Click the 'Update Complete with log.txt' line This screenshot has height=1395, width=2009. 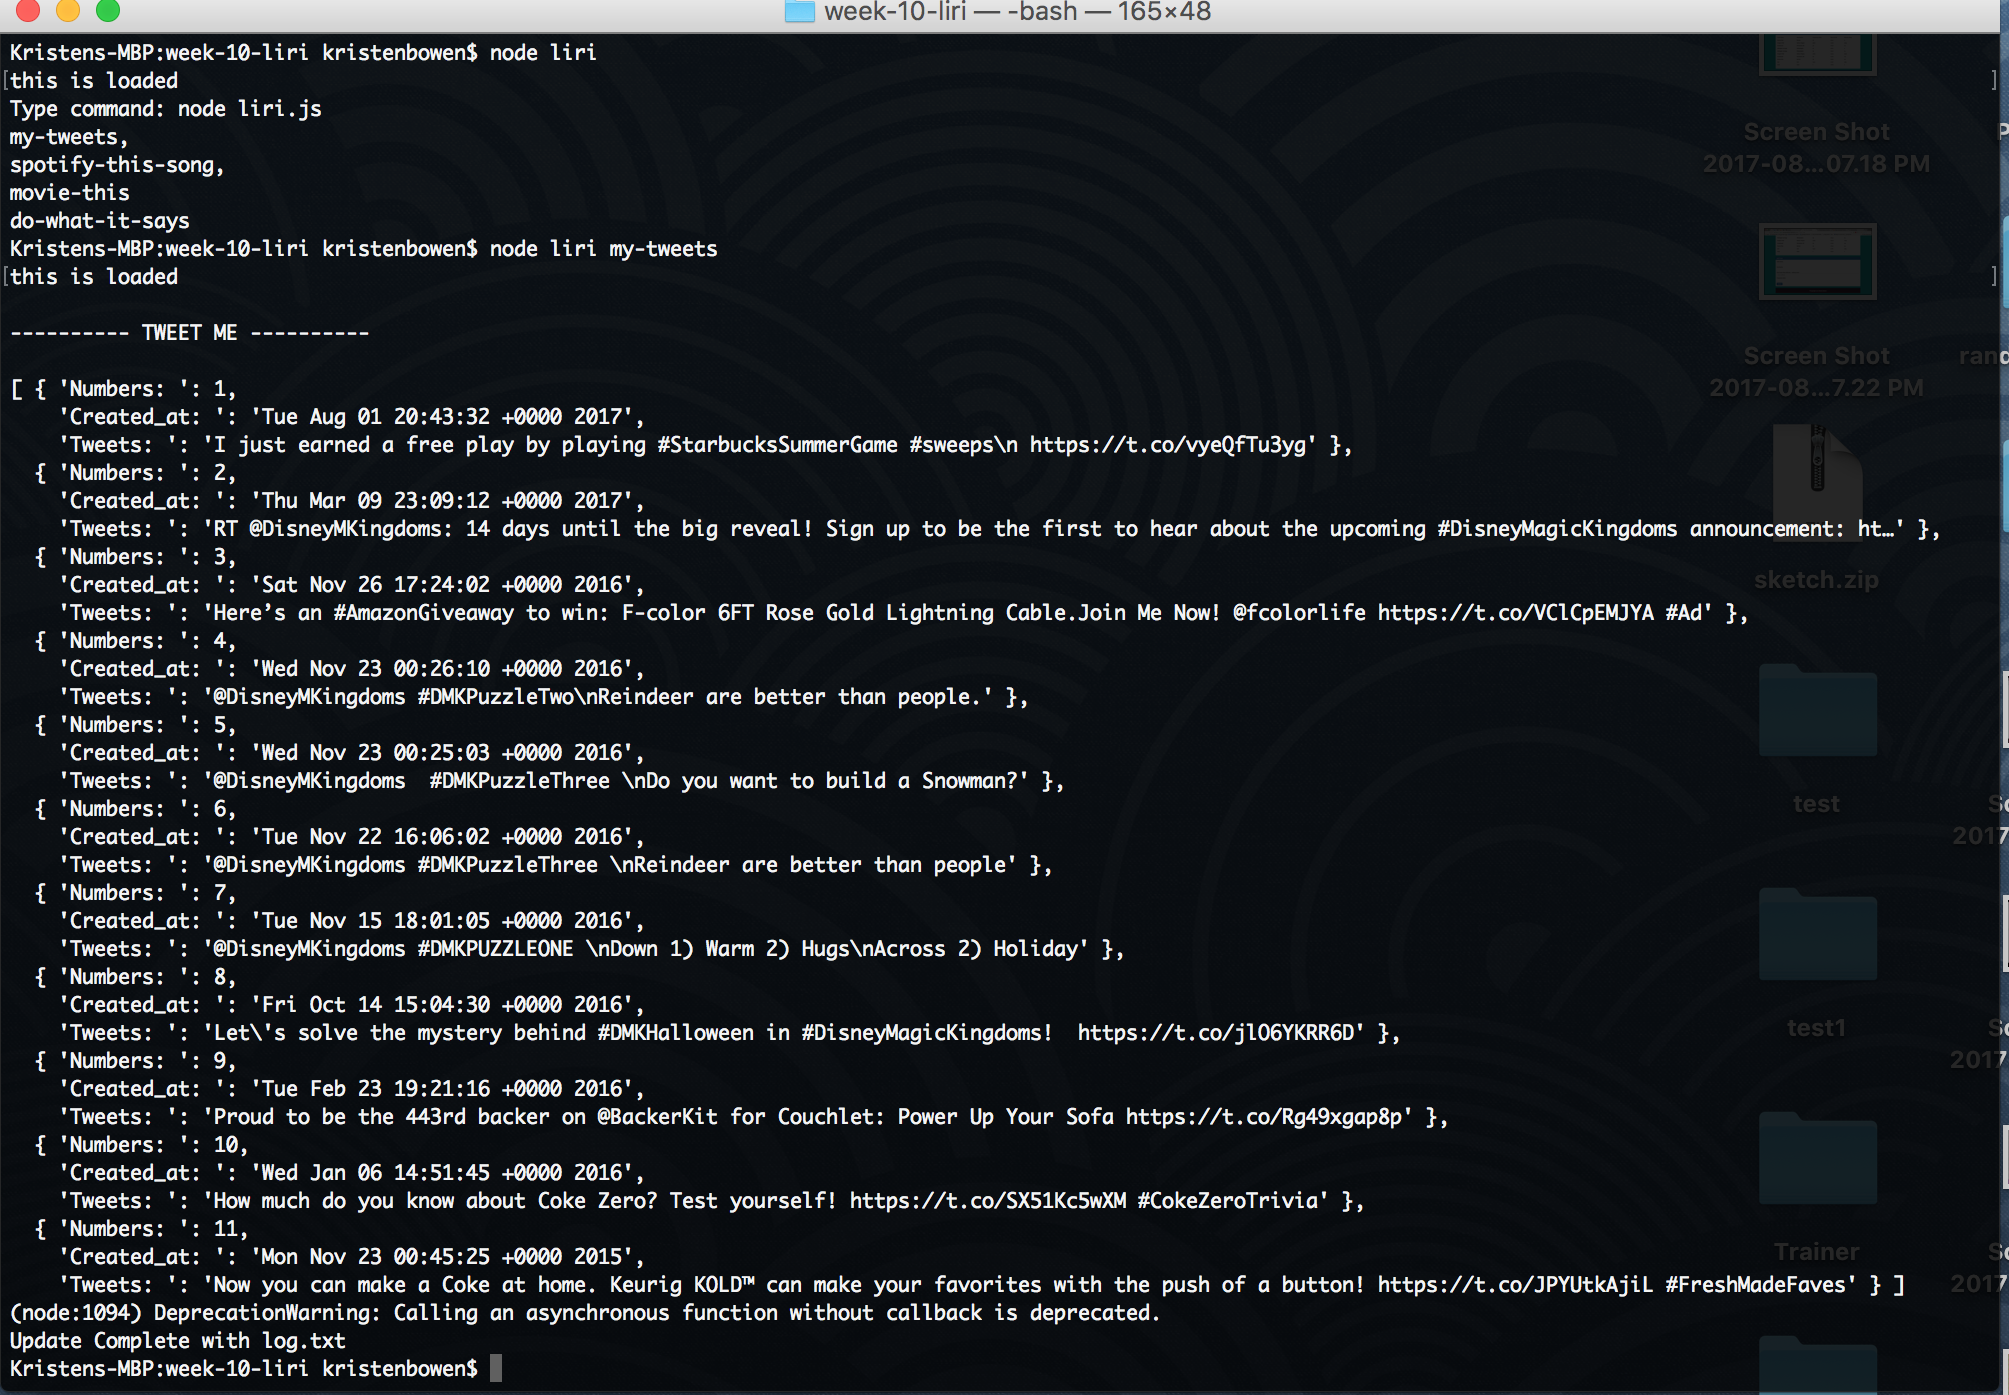pos(178,1340)
